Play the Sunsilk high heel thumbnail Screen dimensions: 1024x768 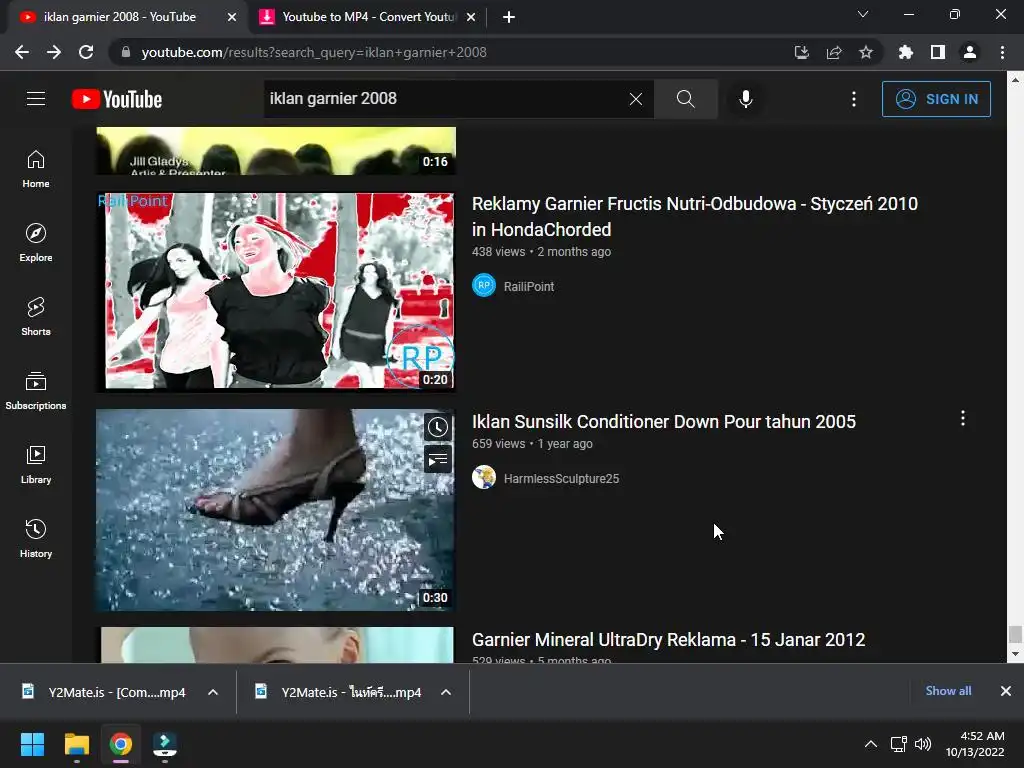tap(275, 510)
